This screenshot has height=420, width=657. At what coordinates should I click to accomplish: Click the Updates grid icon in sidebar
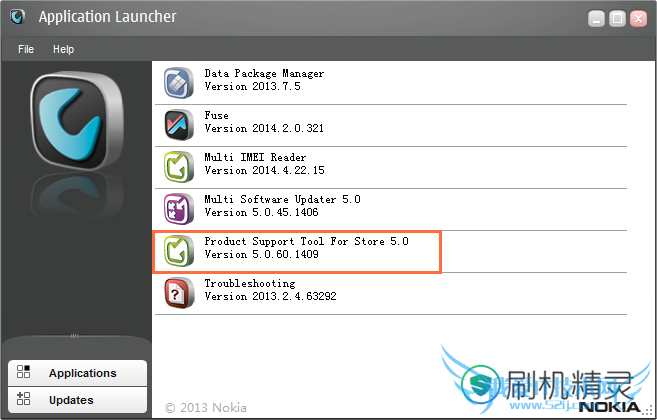23,399
